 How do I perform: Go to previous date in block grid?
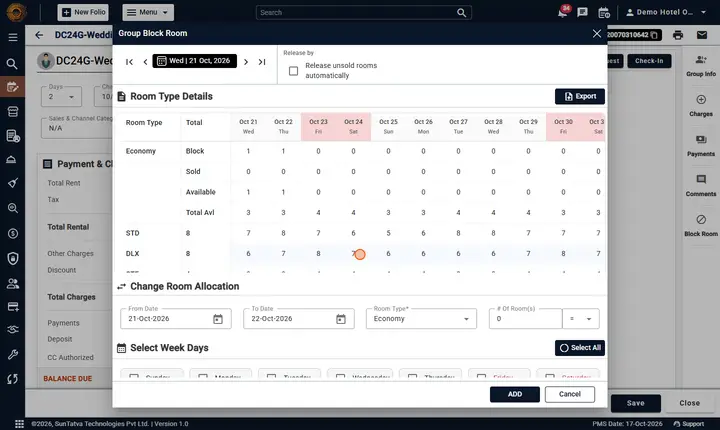[x=145, y=62]
